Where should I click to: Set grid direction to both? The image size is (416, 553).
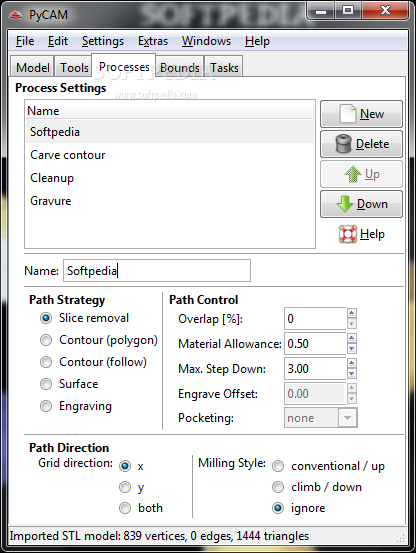pyautogui.click(x=125, y=508)
